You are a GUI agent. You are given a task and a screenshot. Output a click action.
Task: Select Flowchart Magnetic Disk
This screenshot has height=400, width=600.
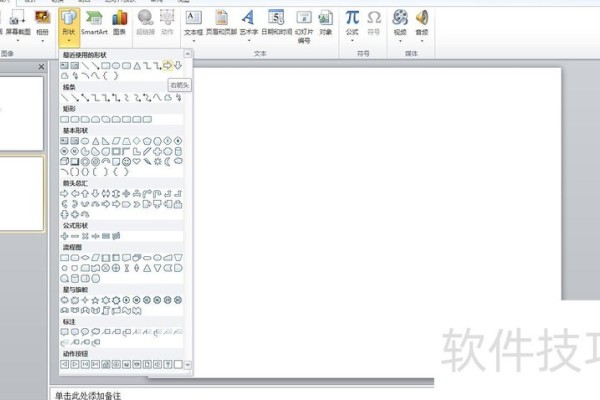coord(75,278)
